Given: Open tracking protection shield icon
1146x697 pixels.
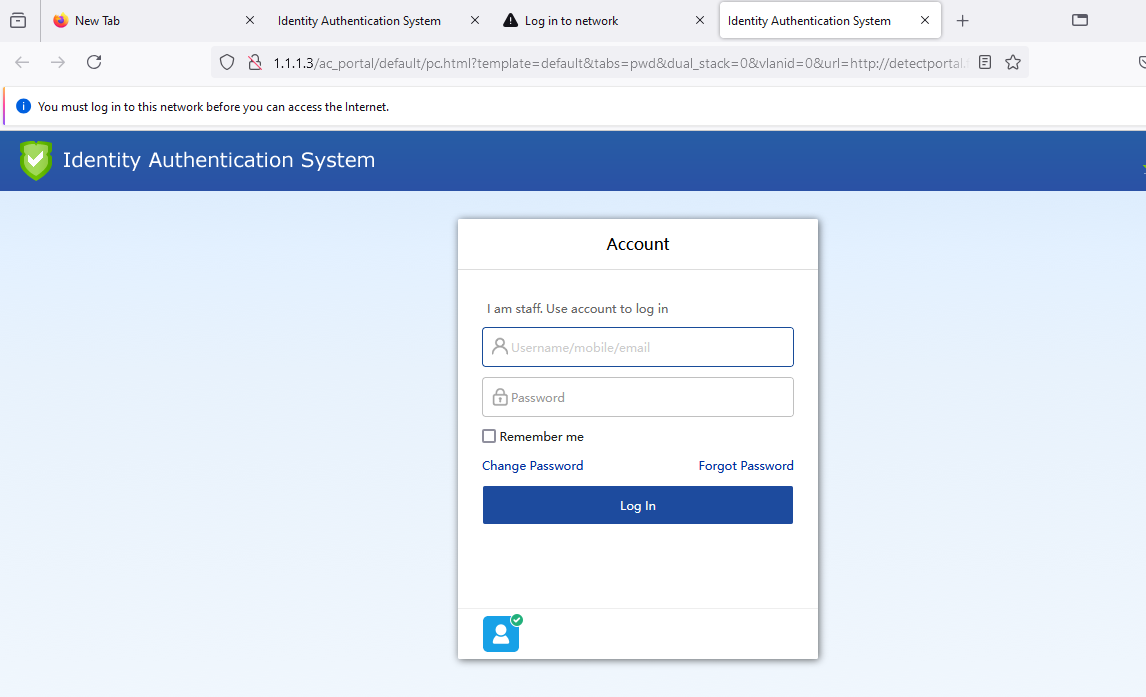Looking at the screenshot, I should [227, 63].
